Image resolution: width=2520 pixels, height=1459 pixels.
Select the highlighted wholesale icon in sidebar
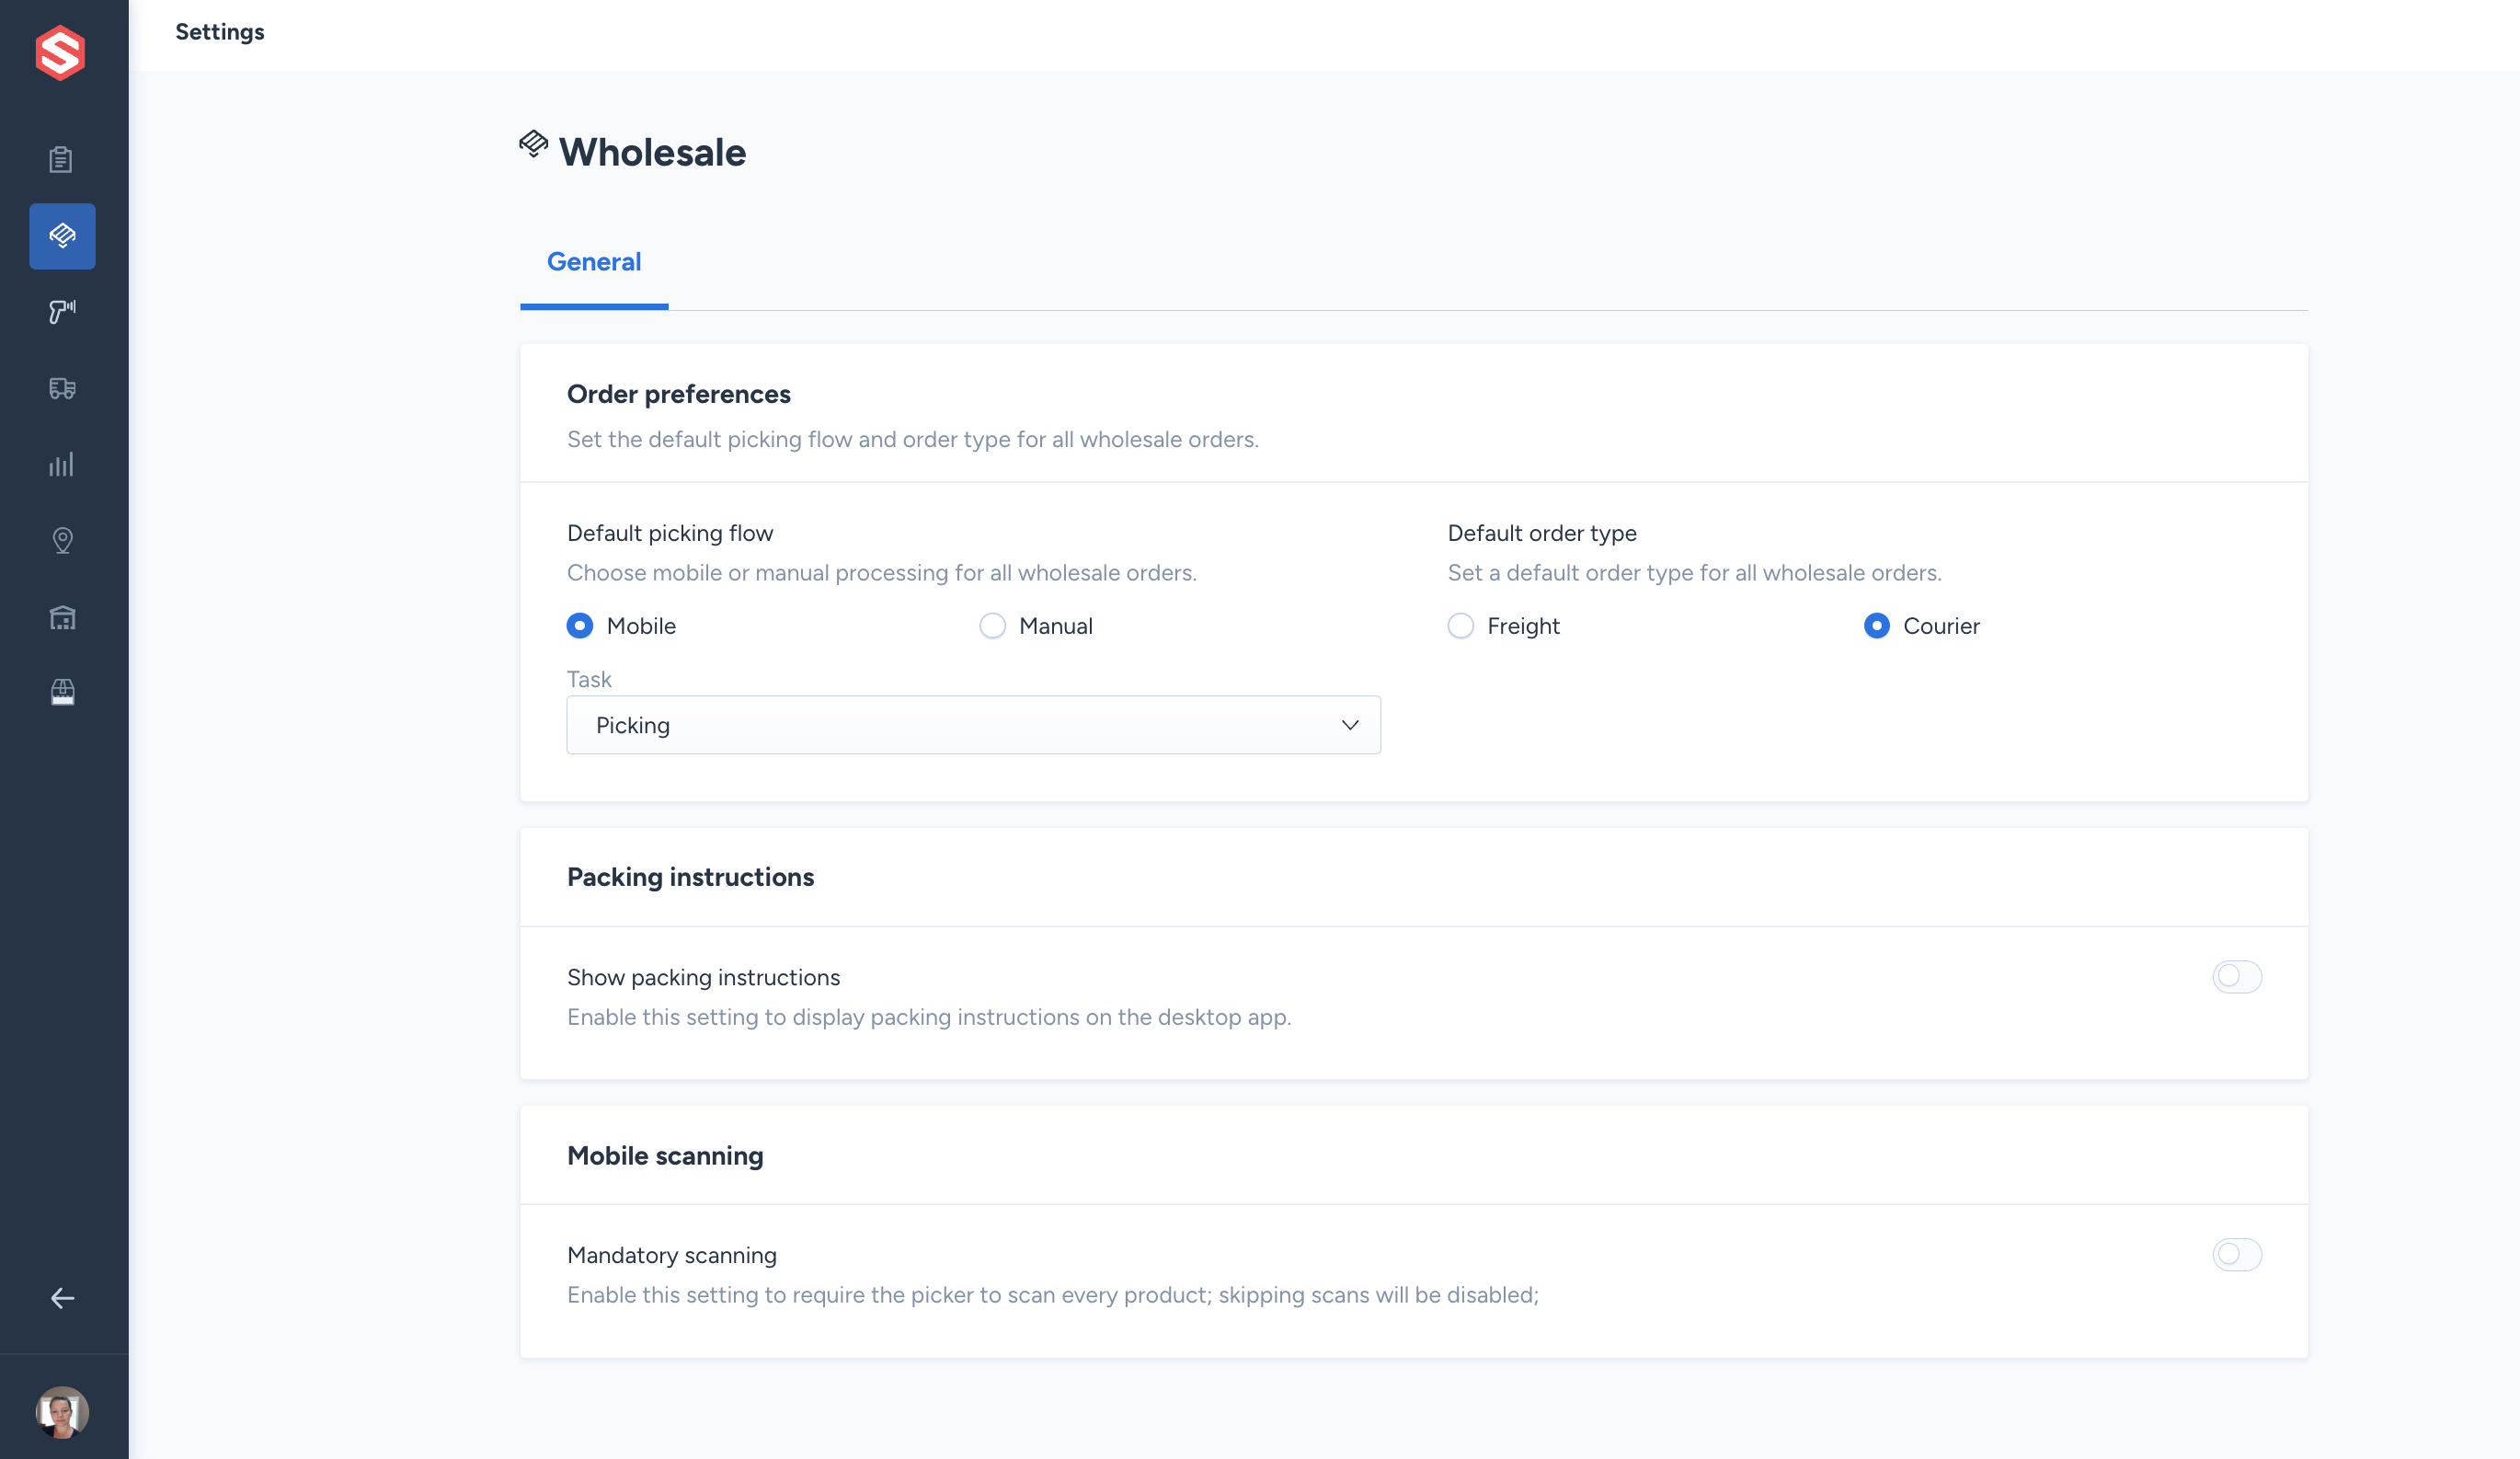[x=62, y=236]
